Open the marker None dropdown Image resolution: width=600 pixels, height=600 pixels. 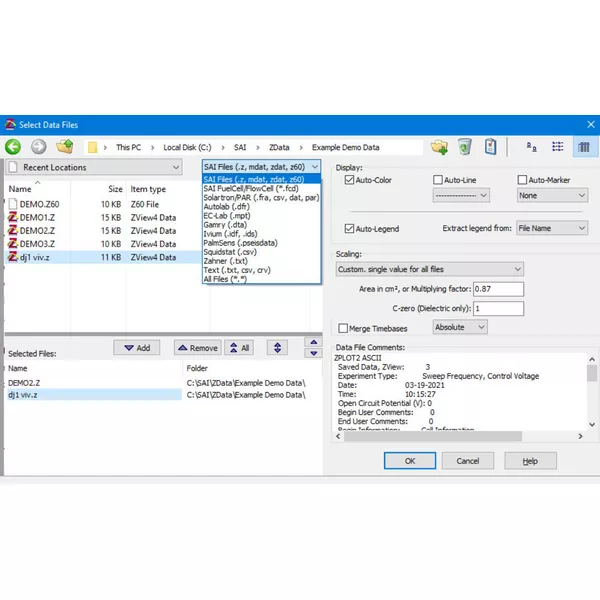pyautogui.click(x=552, y=195)
